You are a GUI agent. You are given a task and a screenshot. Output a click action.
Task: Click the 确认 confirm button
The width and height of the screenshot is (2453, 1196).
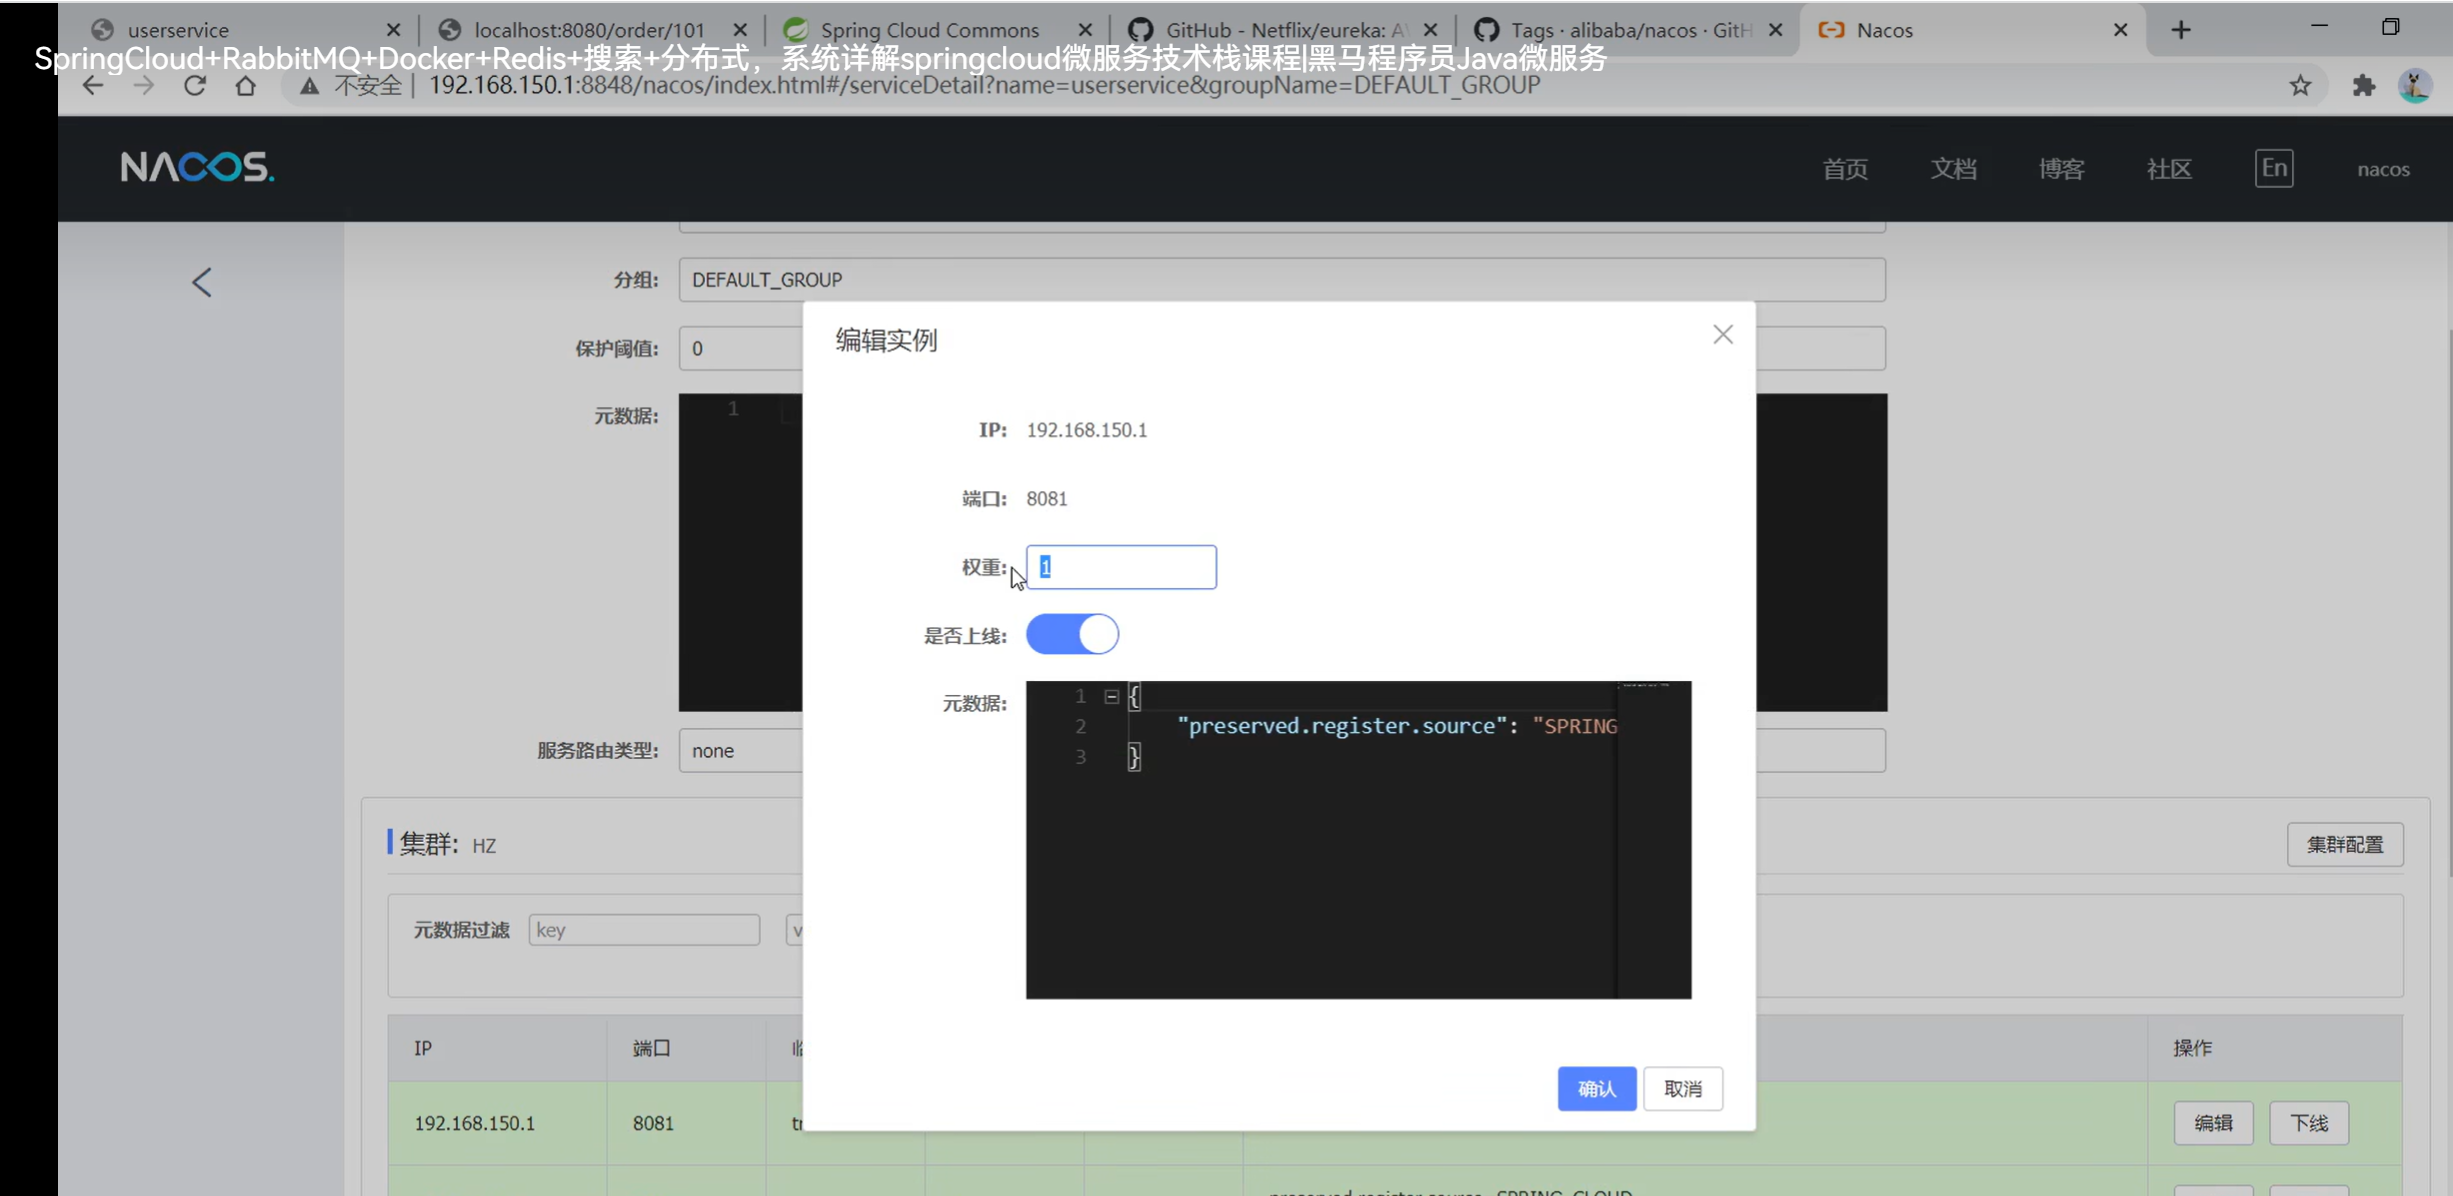coord(1596,1088)
